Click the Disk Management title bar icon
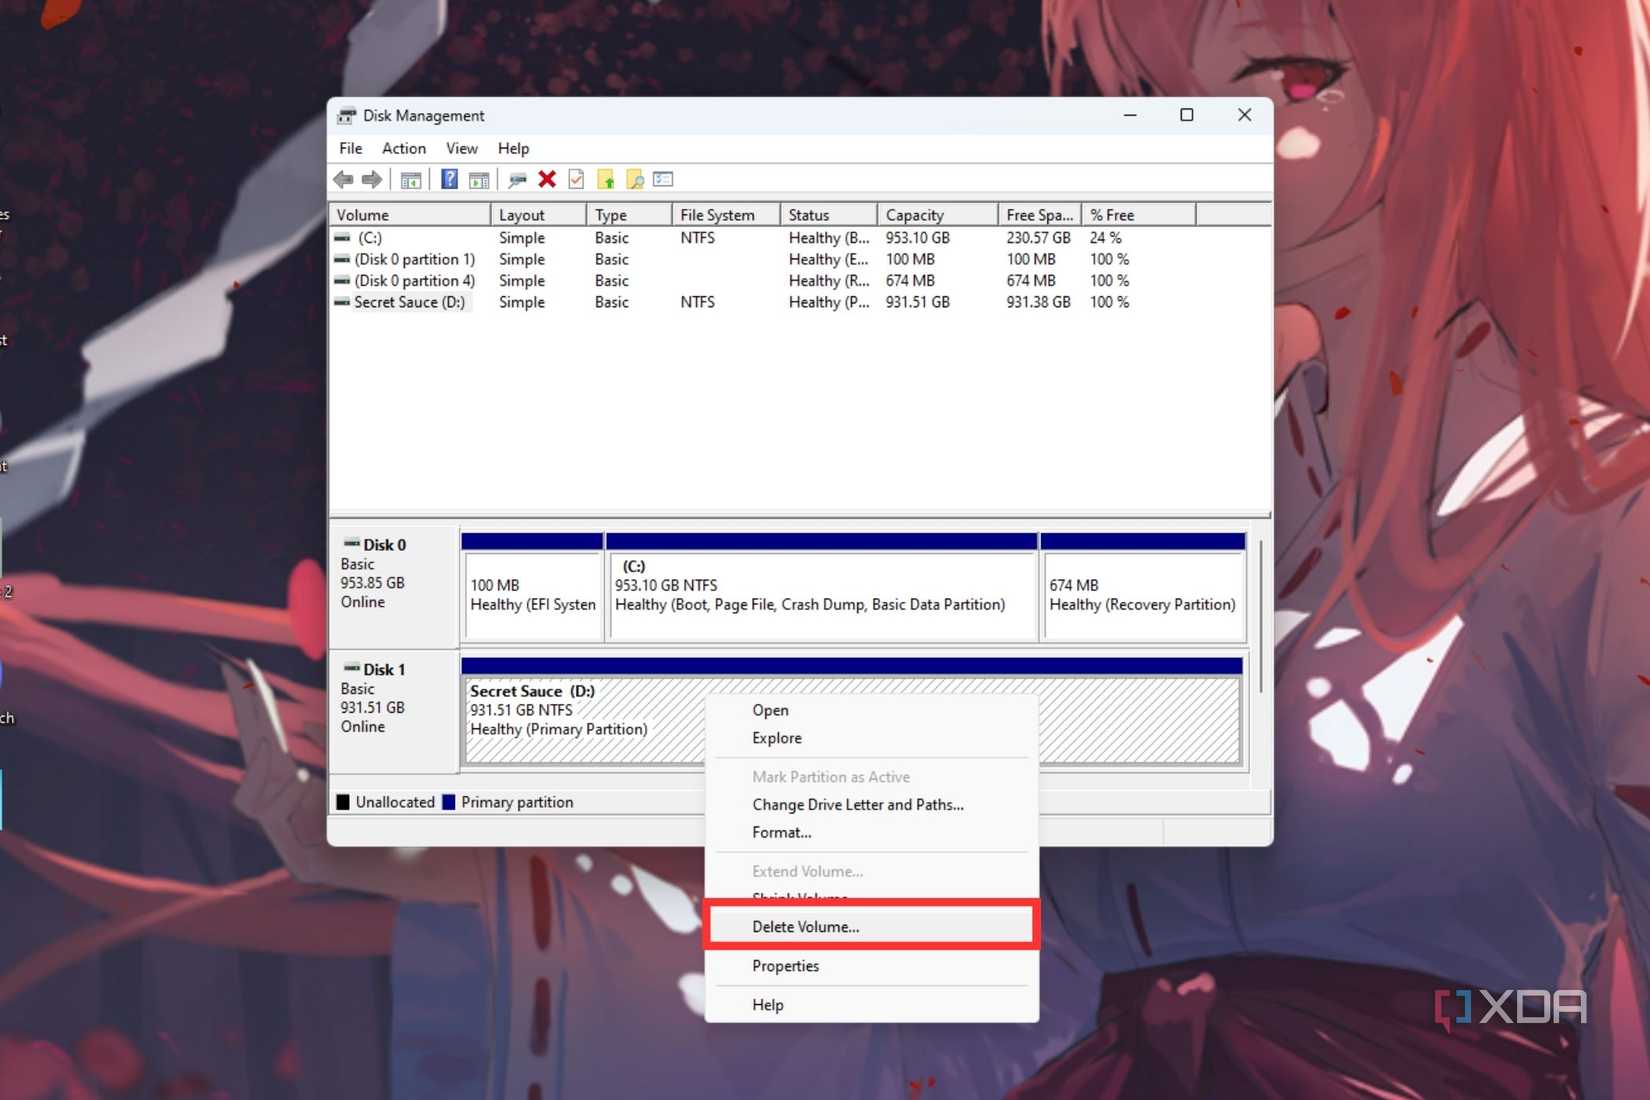Image resolution: width=1650 pixels, height=1100 pixels. tap(346, 115)
